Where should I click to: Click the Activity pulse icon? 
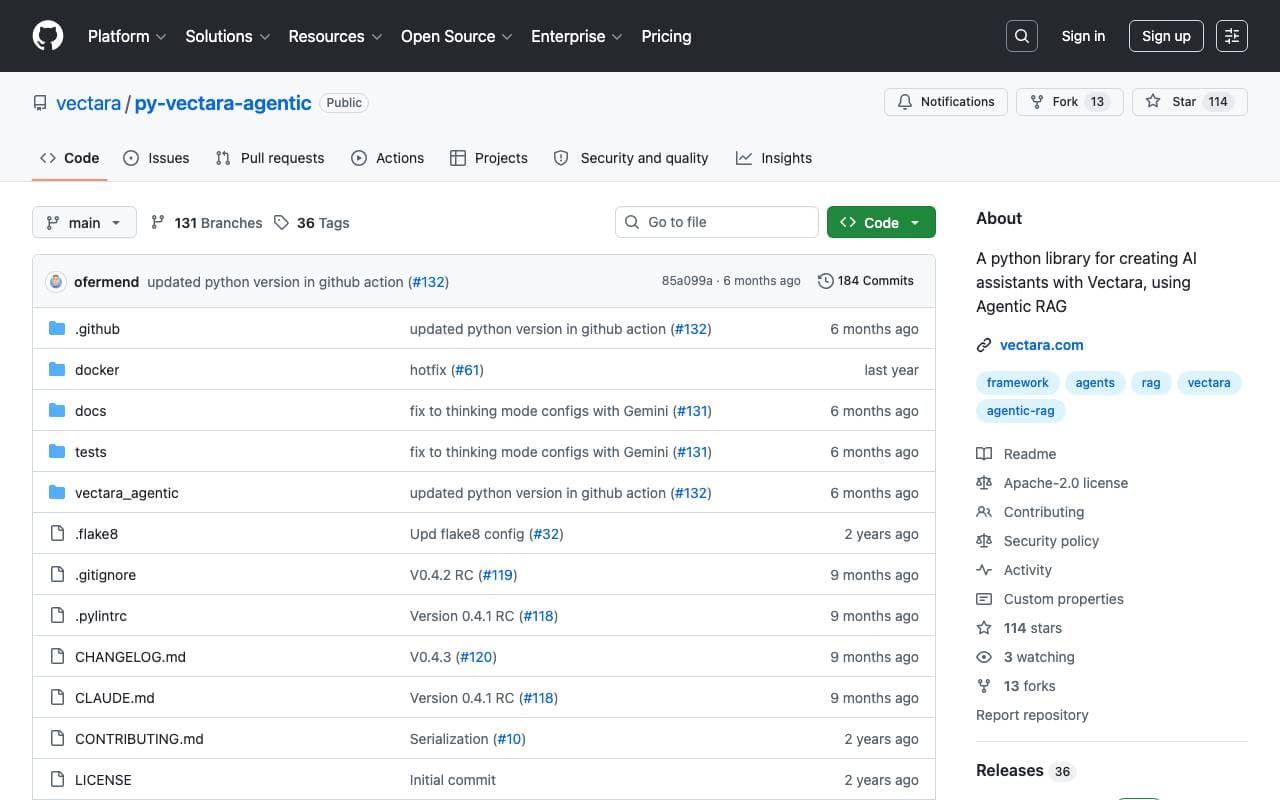click(984, 570)
